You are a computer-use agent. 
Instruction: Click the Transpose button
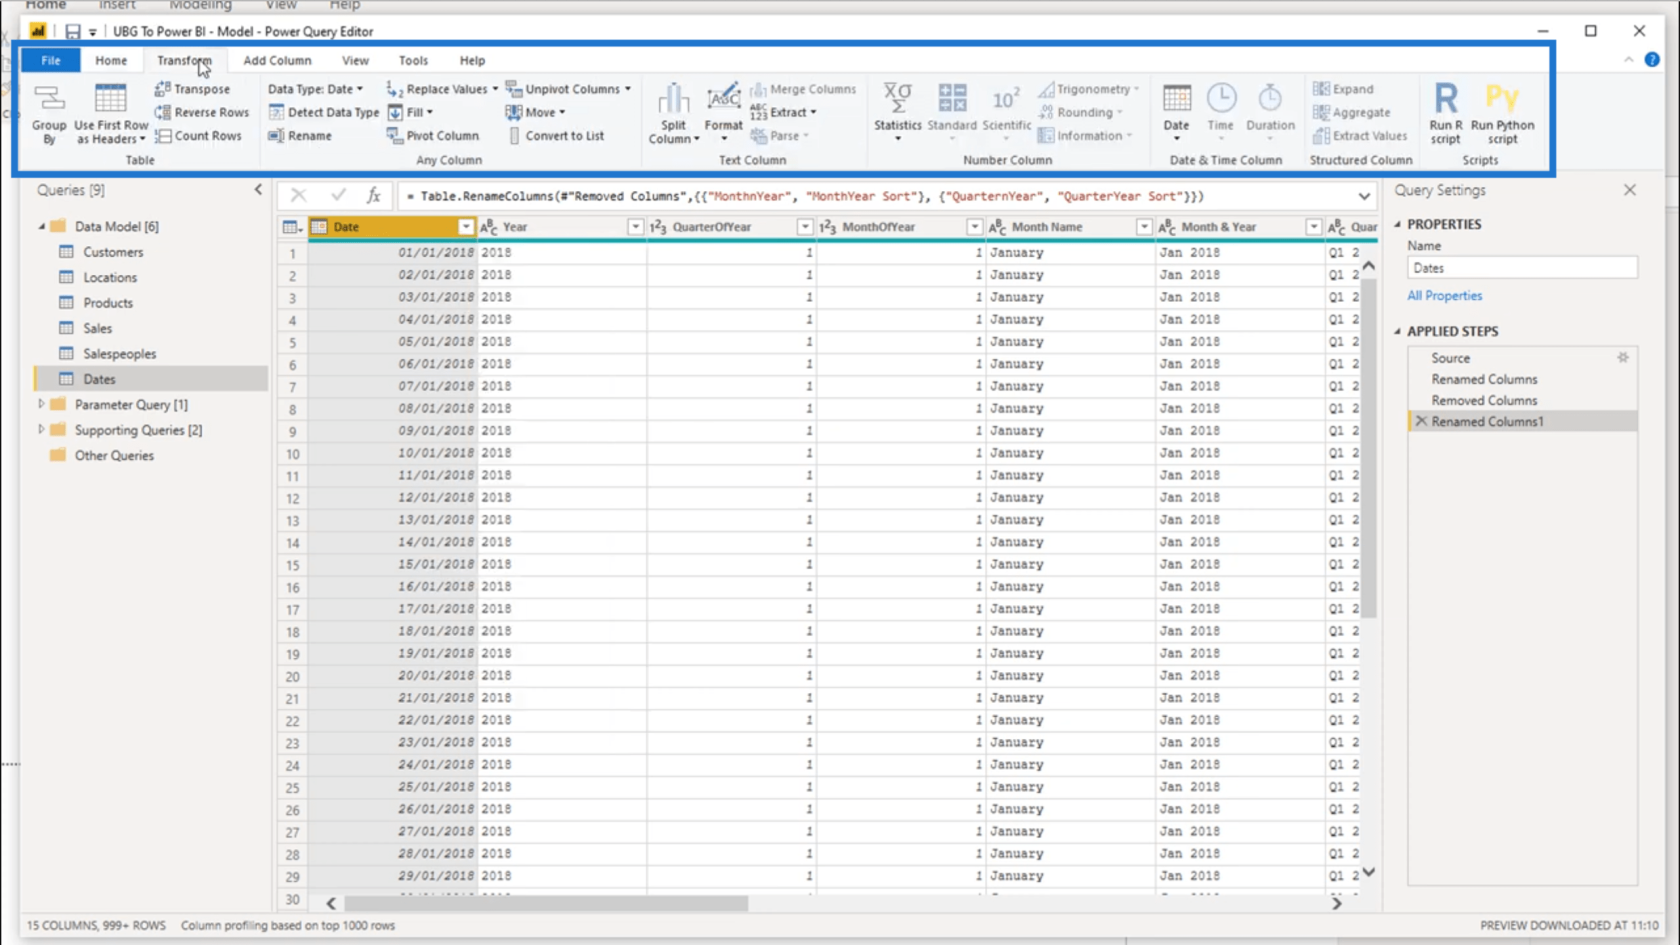192,89
